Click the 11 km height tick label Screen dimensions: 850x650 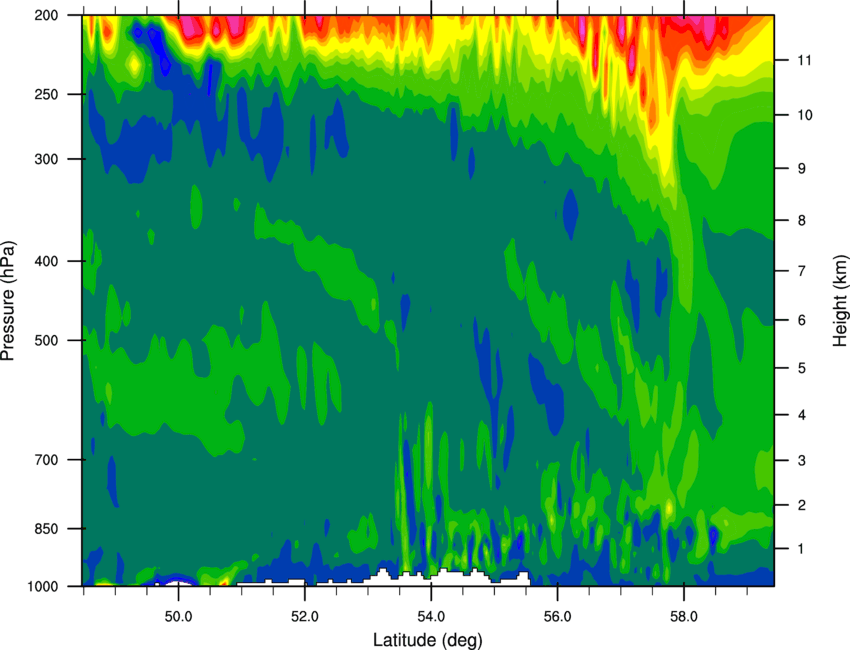coord(805,60)
